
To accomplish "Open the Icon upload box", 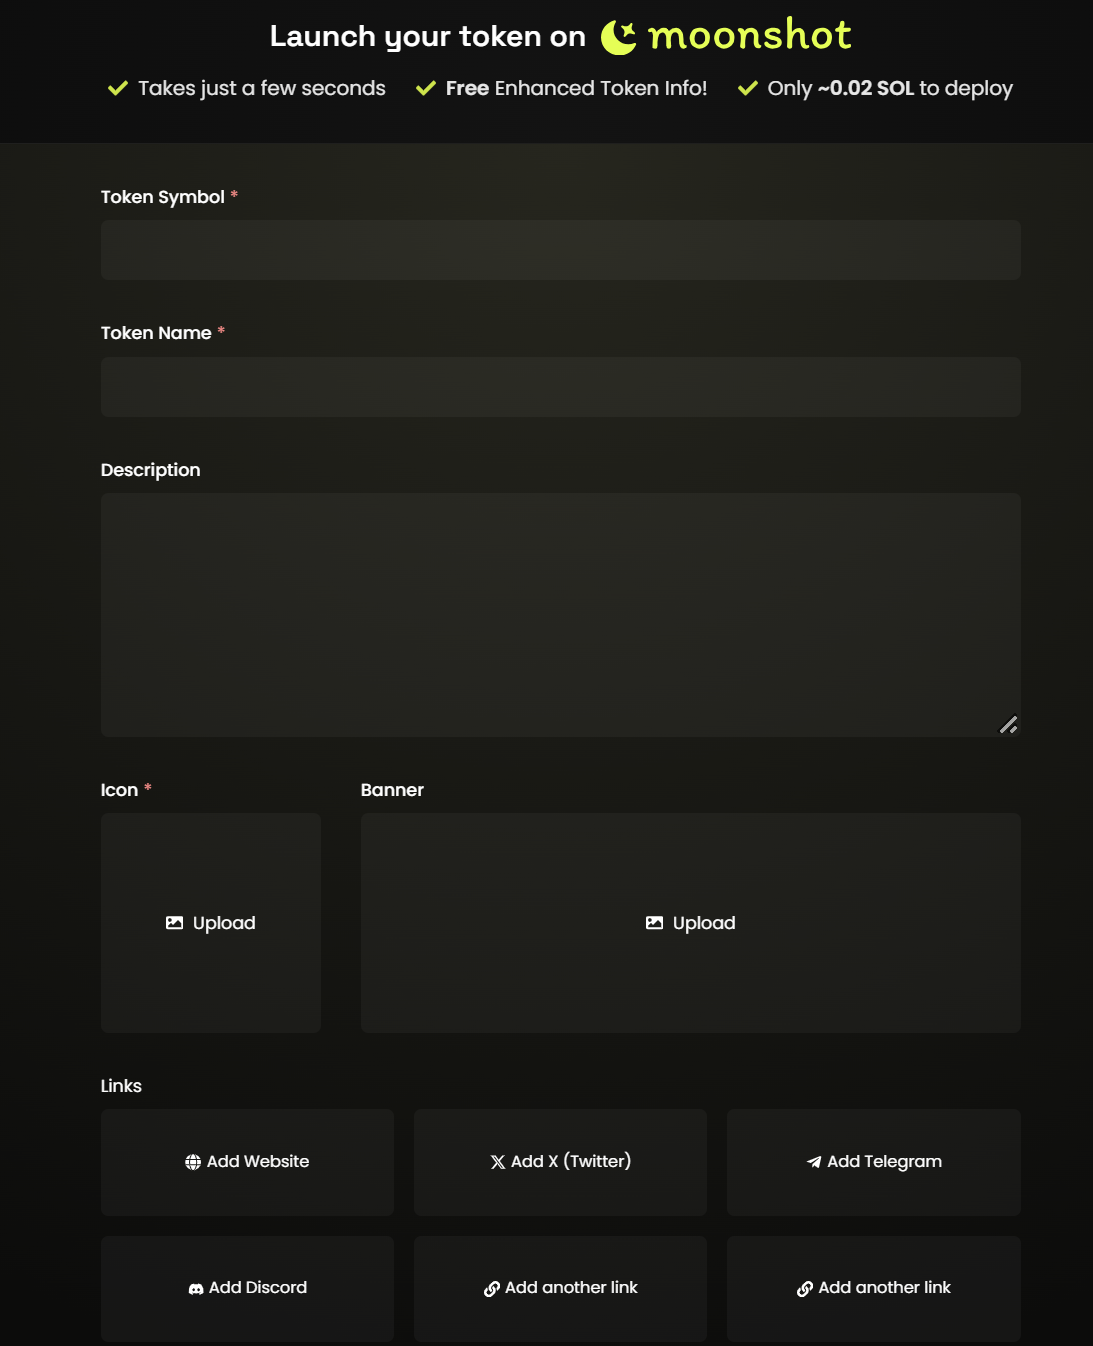I will [x=211, y=923].
